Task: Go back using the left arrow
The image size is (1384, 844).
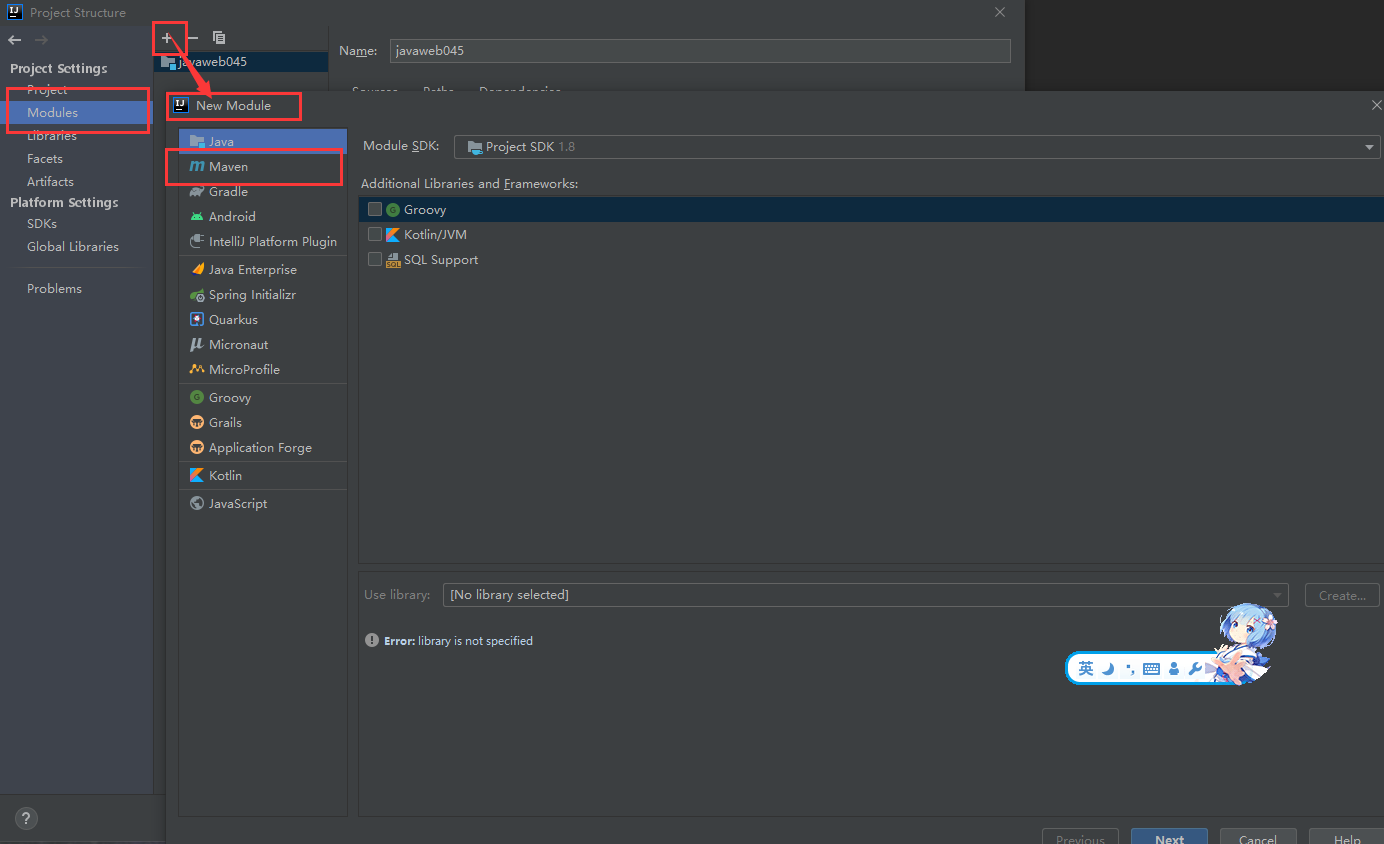Action: (x=14, y=40)
